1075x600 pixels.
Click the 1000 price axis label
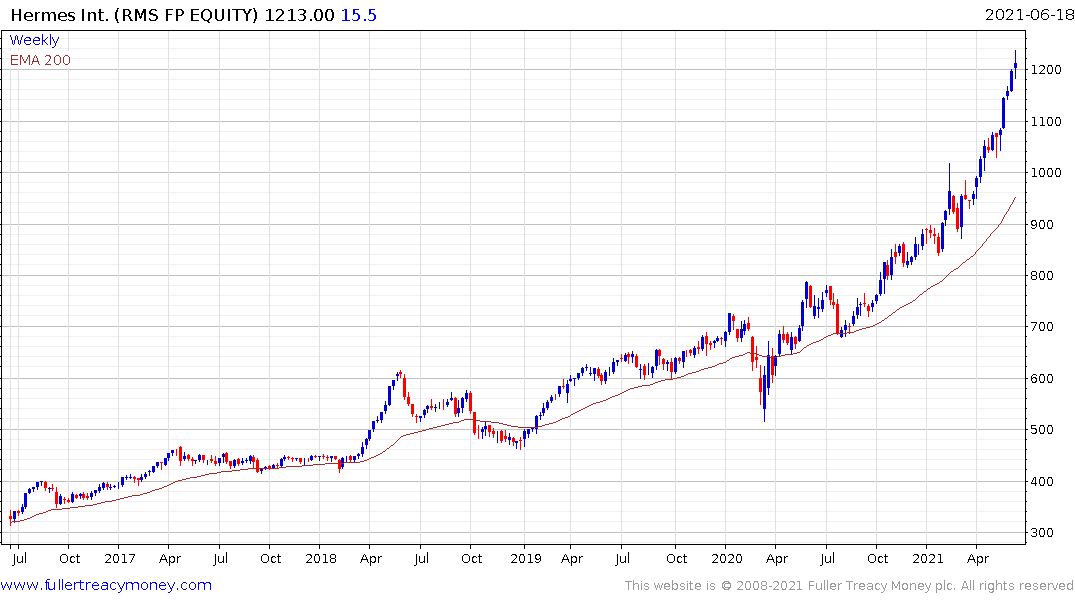point(1046,173)
